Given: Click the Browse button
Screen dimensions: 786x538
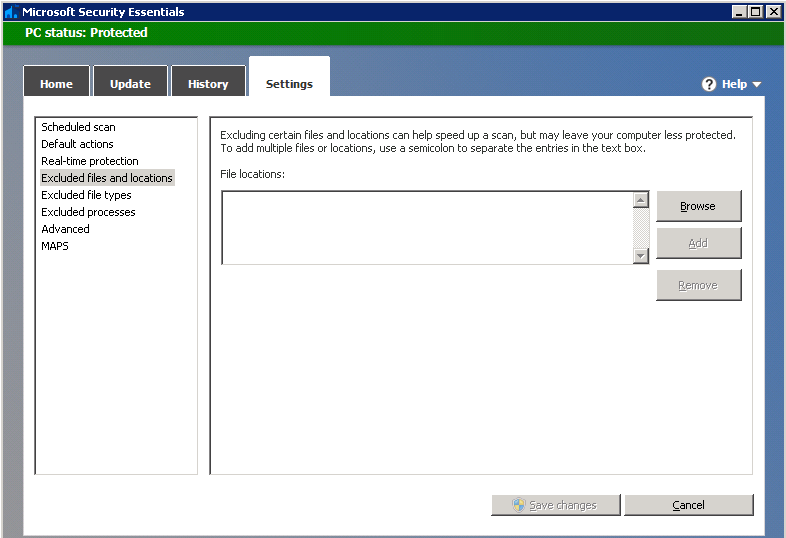Looking at the screenshot, I should [698, 206].
